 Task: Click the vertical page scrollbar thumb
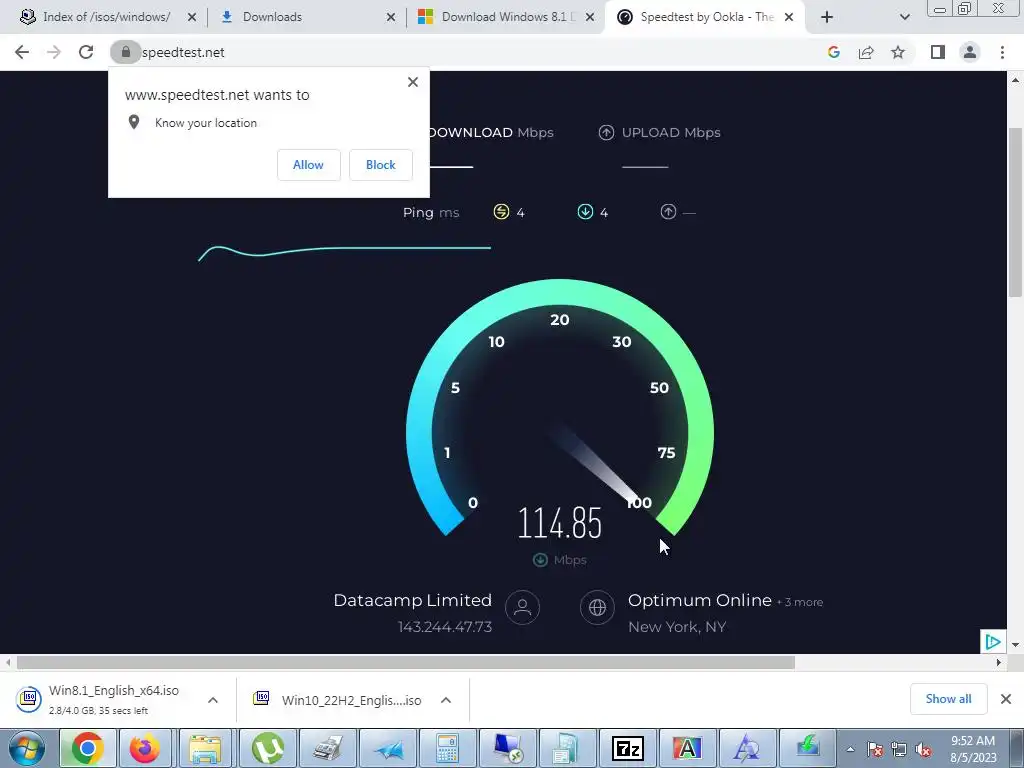(1016, 212)
